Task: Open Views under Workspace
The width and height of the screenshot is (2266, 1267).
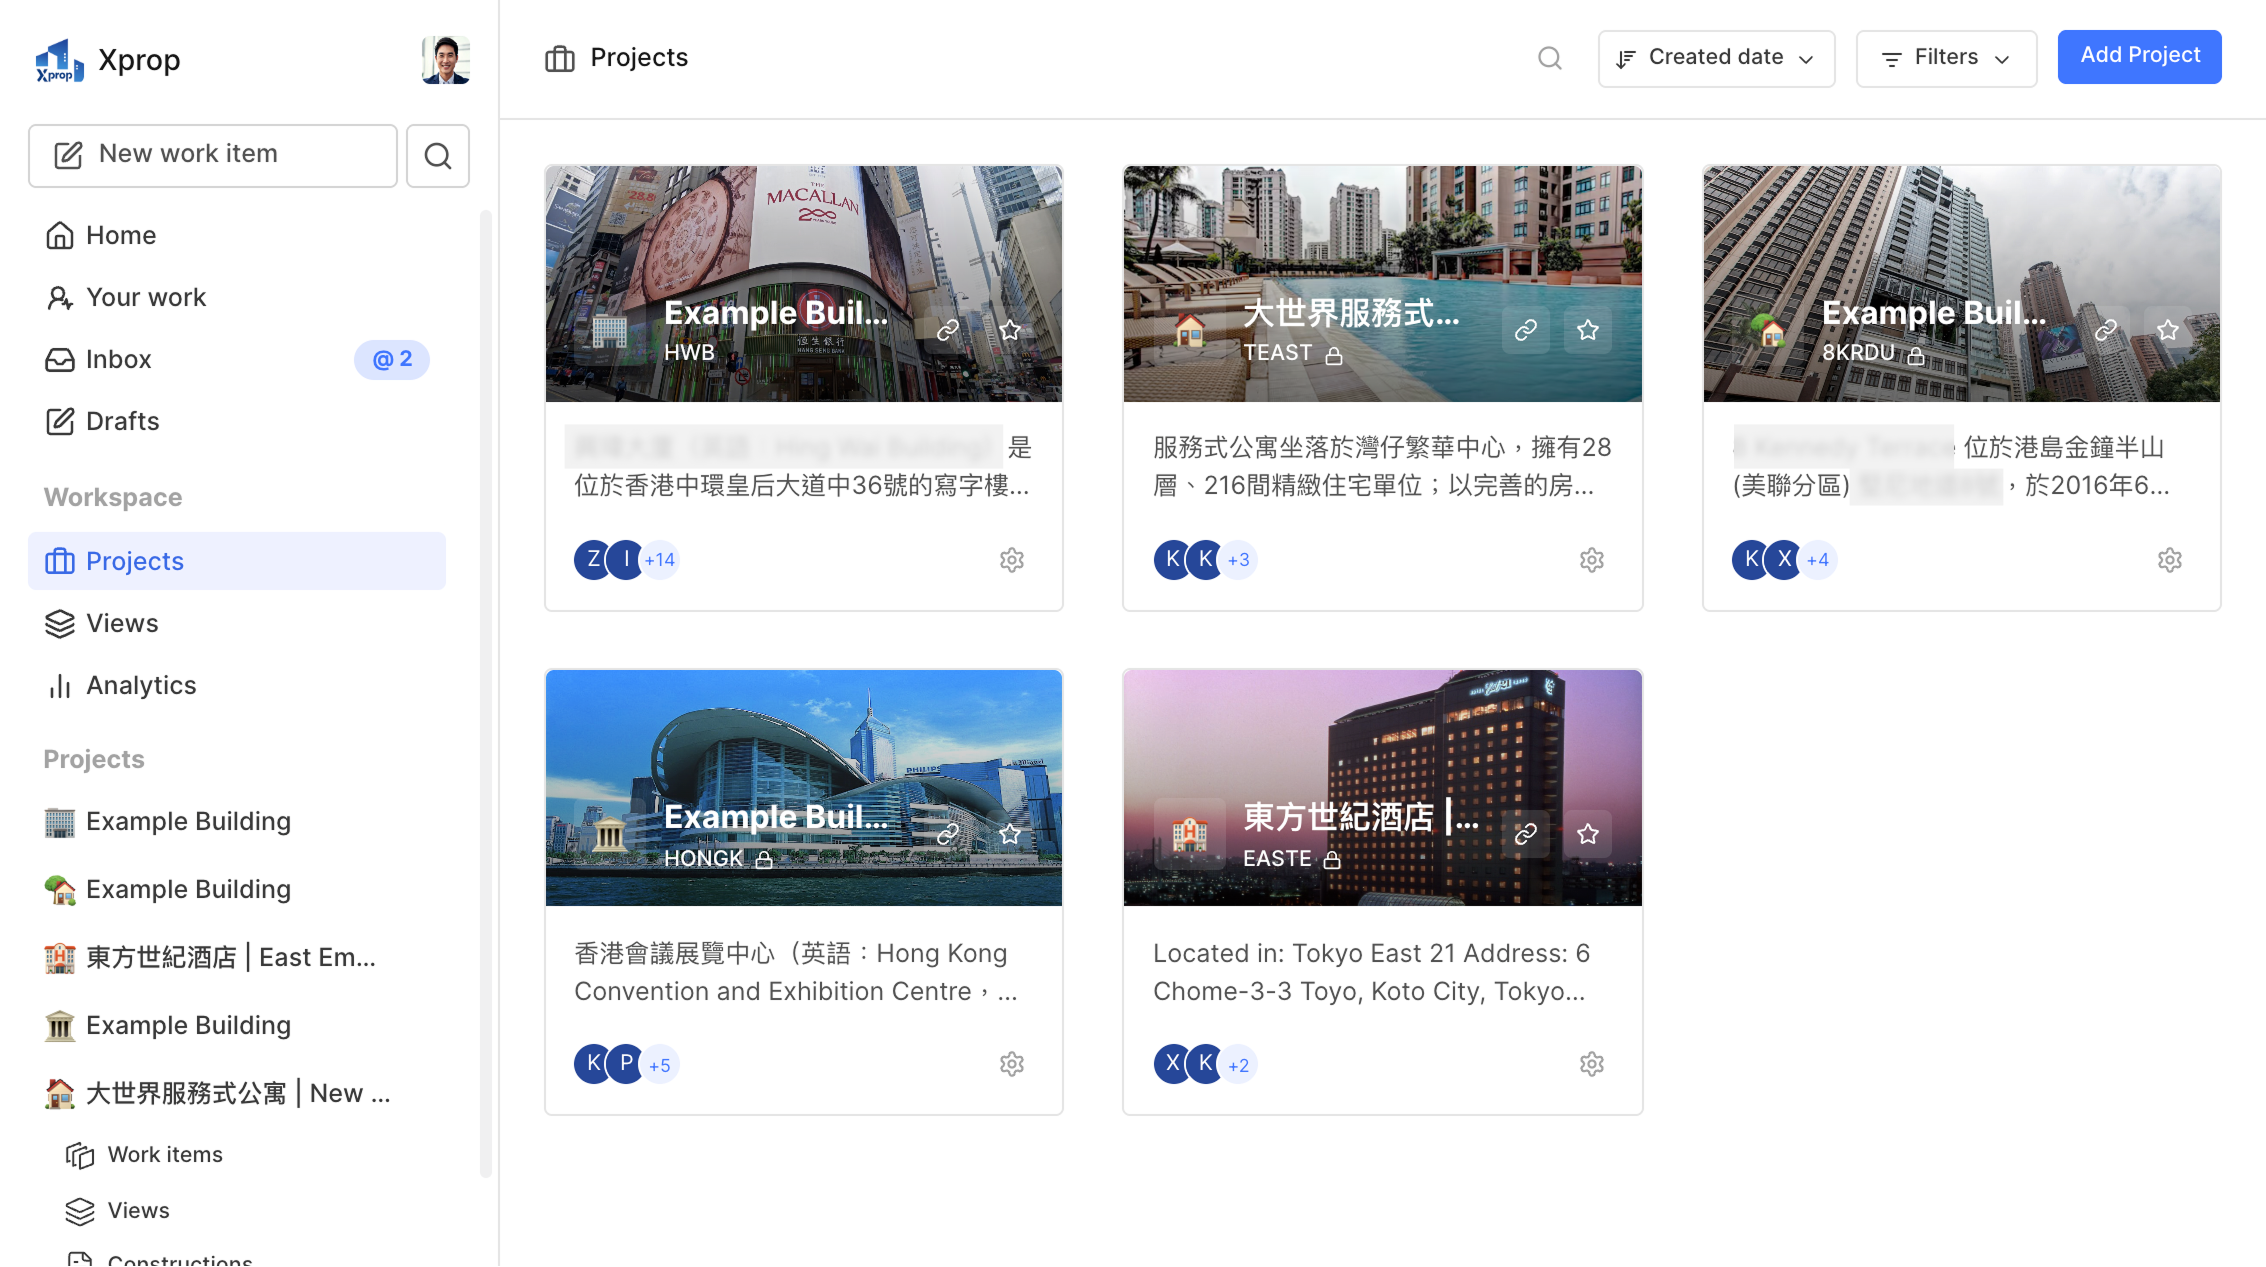Action: pyautogui.click(x=236, y=623)
